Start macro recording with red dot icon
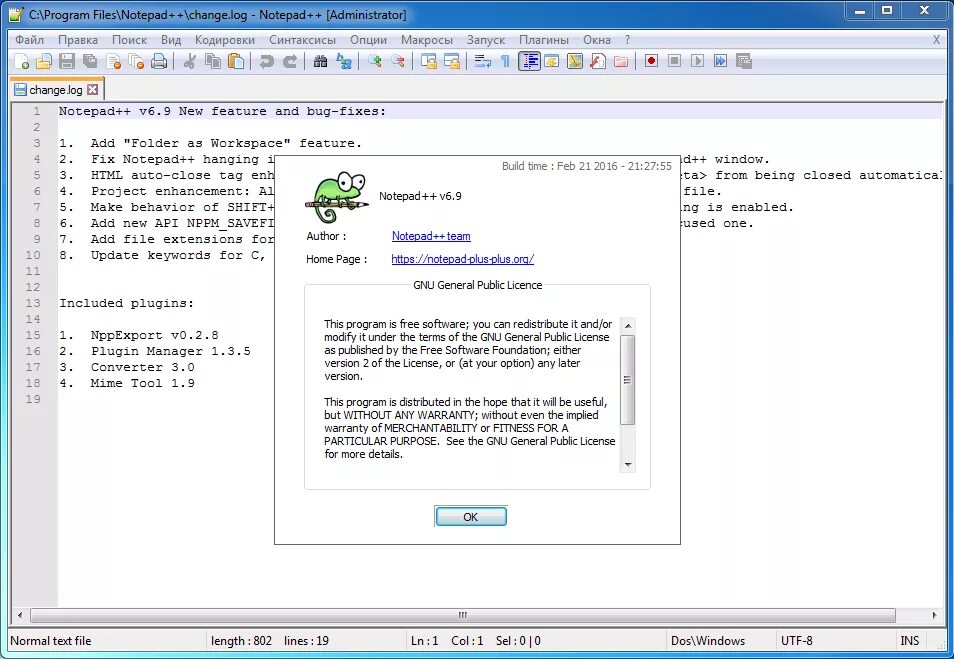This screenshot has width=954, height=659. 652,61
